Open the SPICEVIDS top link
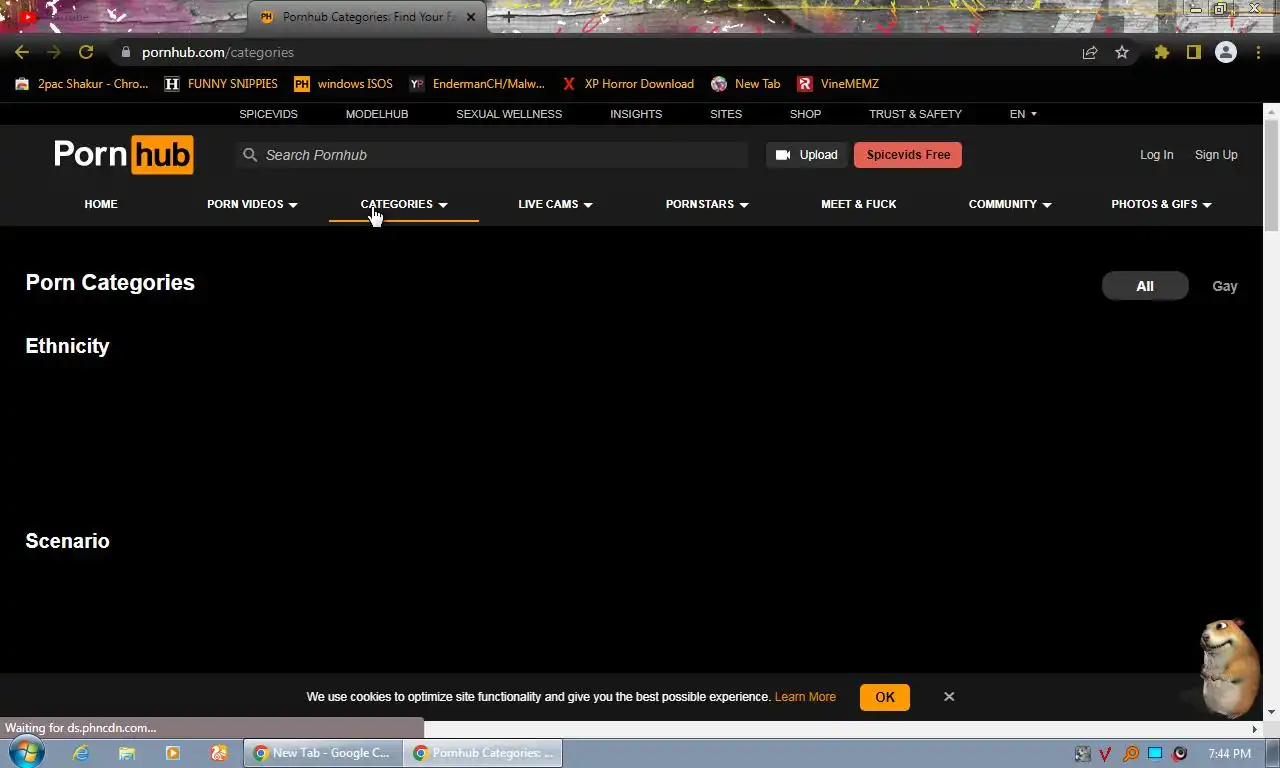 (268, 114)
